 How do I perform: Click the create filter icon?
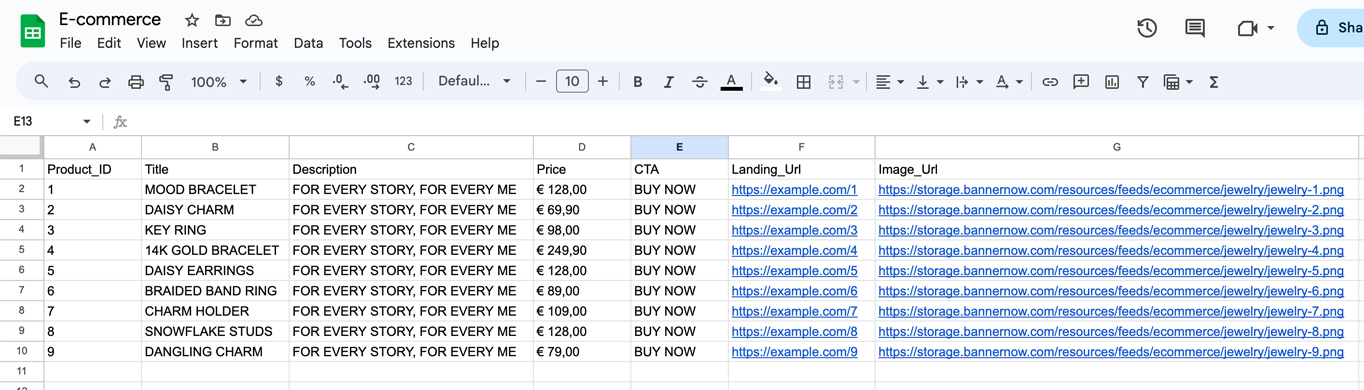click(1142, 82)
